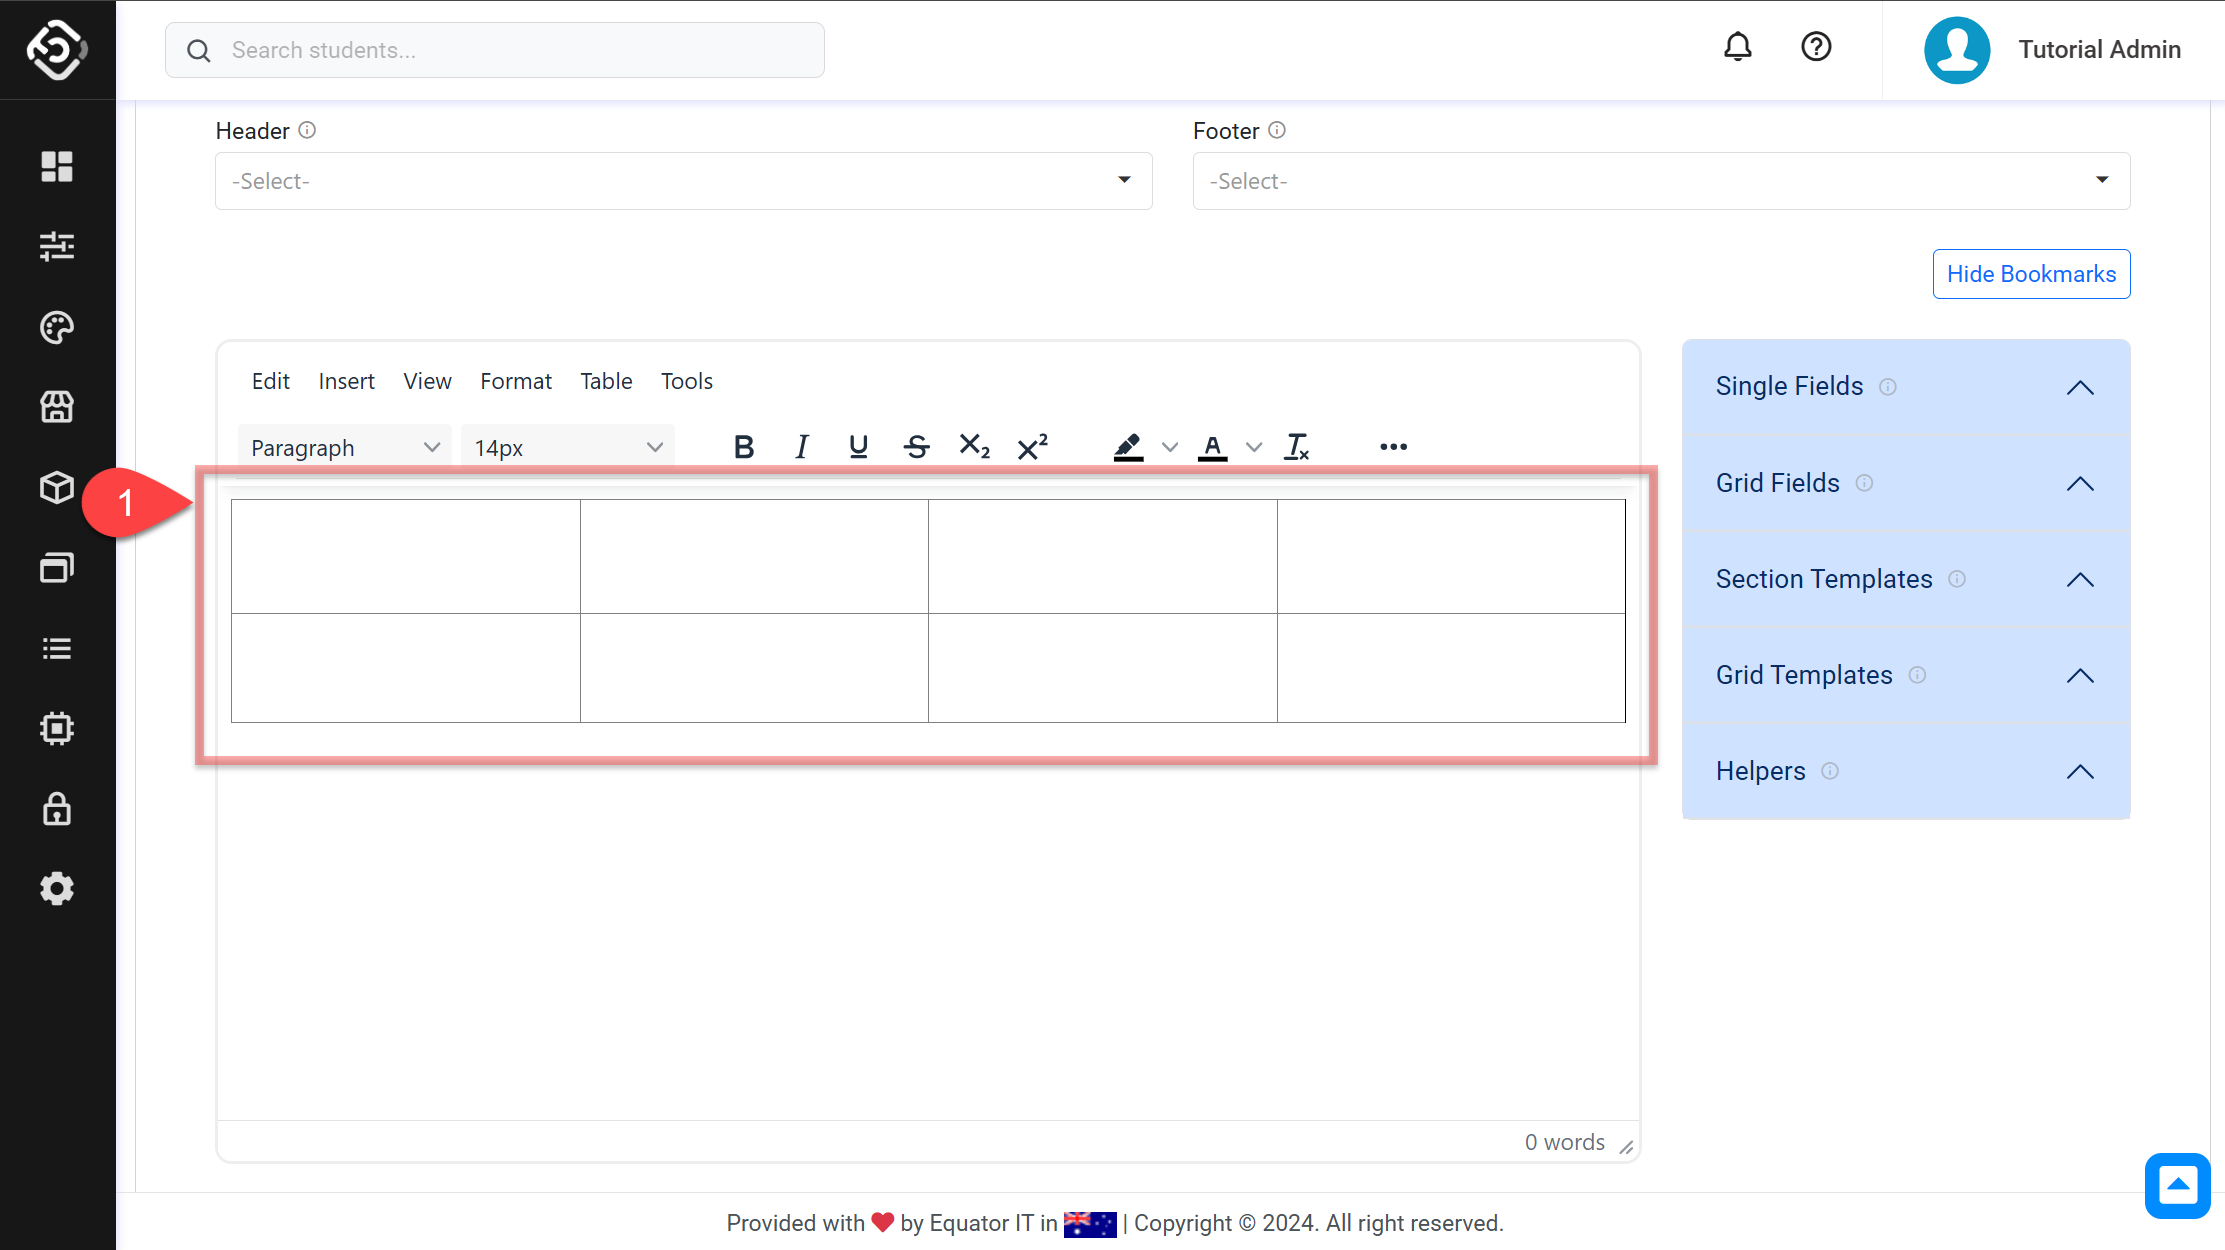Click the subscript icon
The width and height of the screenshot is (2225, 1250).
click(x=974, y=447)
